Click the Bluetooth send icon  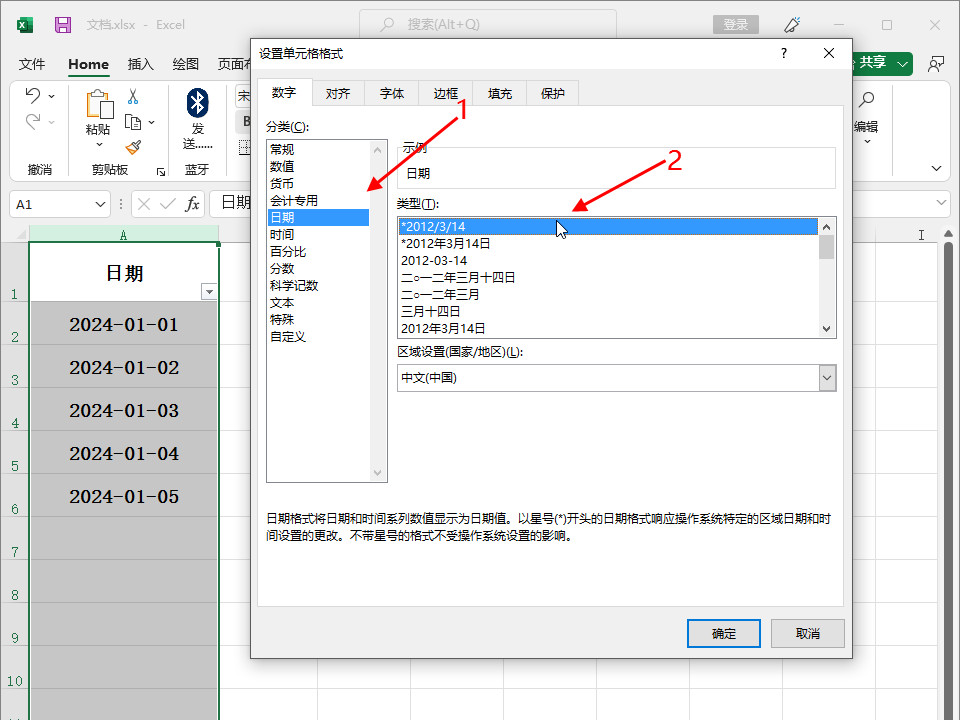click(x=197, y=103)
